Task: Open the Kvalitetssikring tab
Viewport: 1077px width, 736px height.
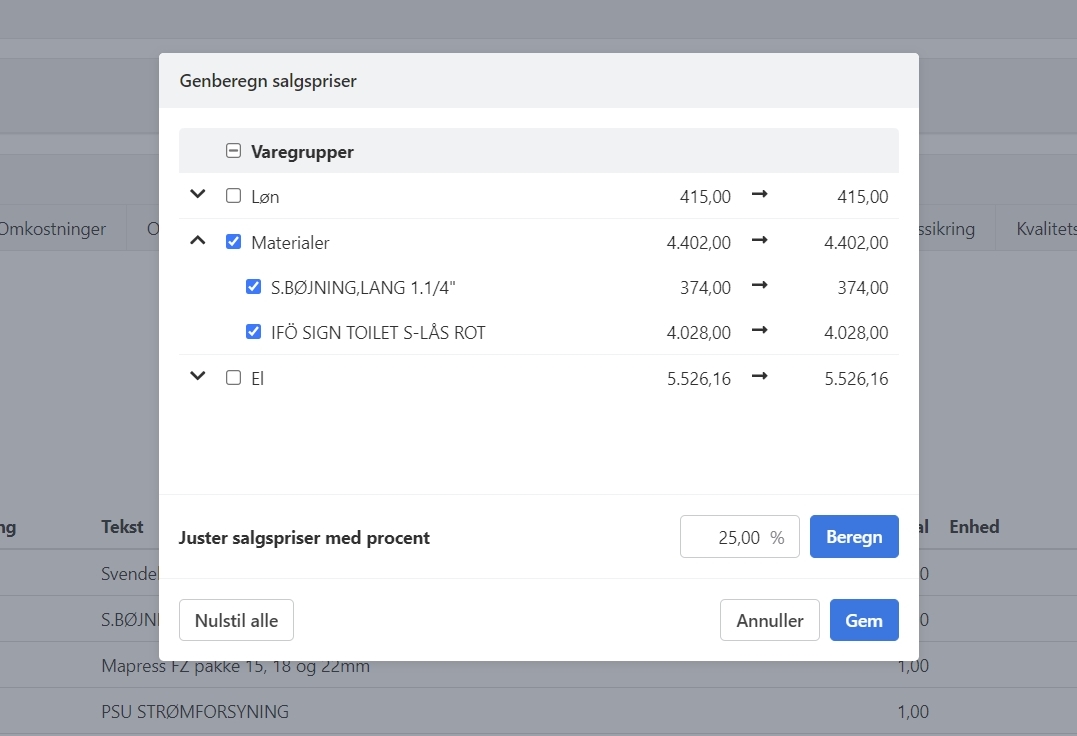Action: pyautogui.click(x=1045, y=228)
